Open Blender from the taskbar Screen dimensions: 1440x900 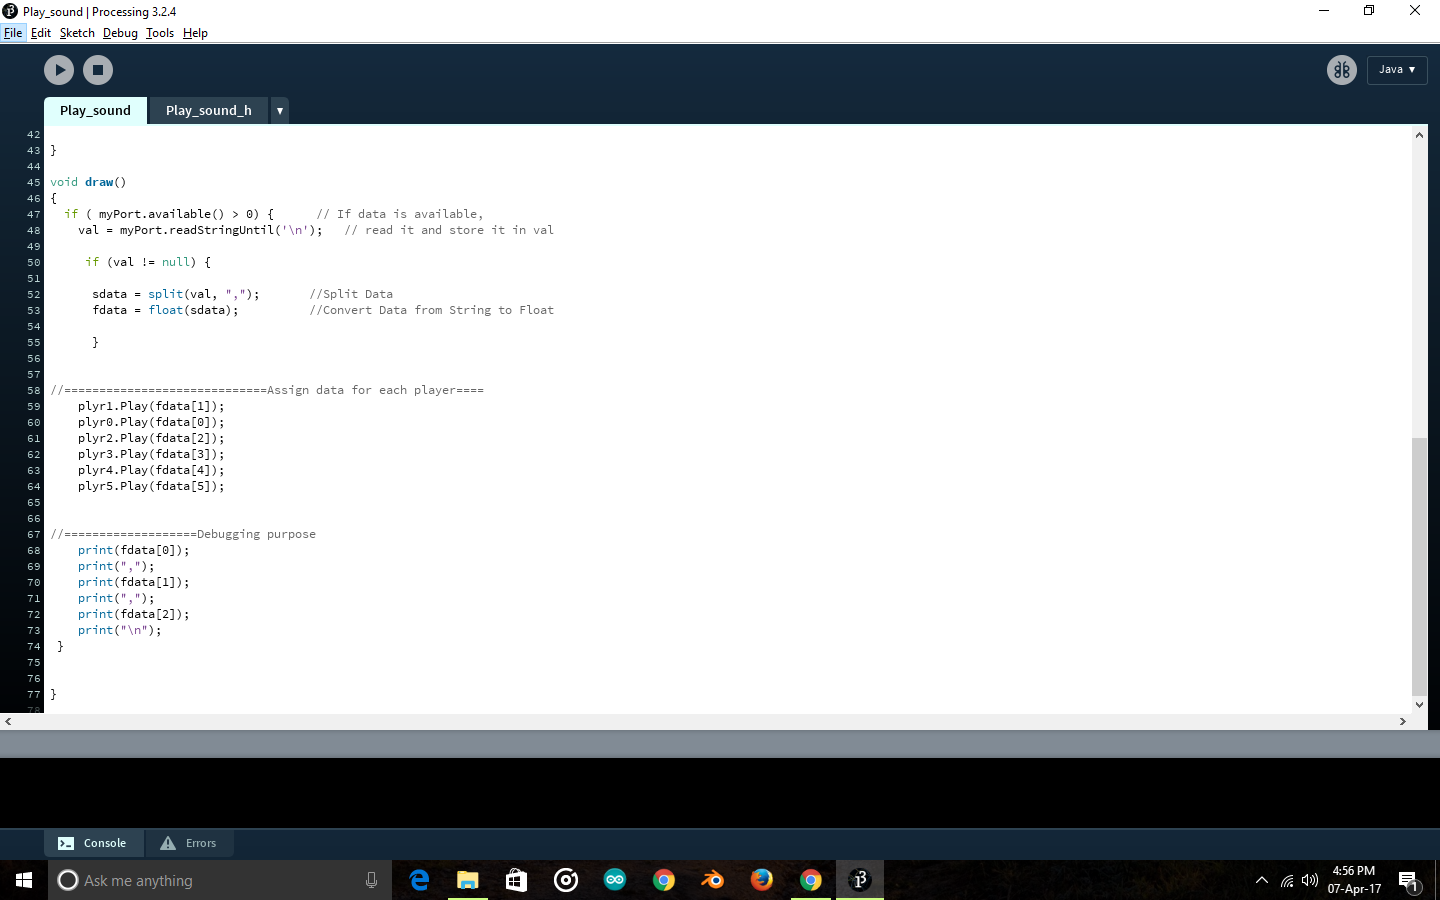[x=712, y=880]
